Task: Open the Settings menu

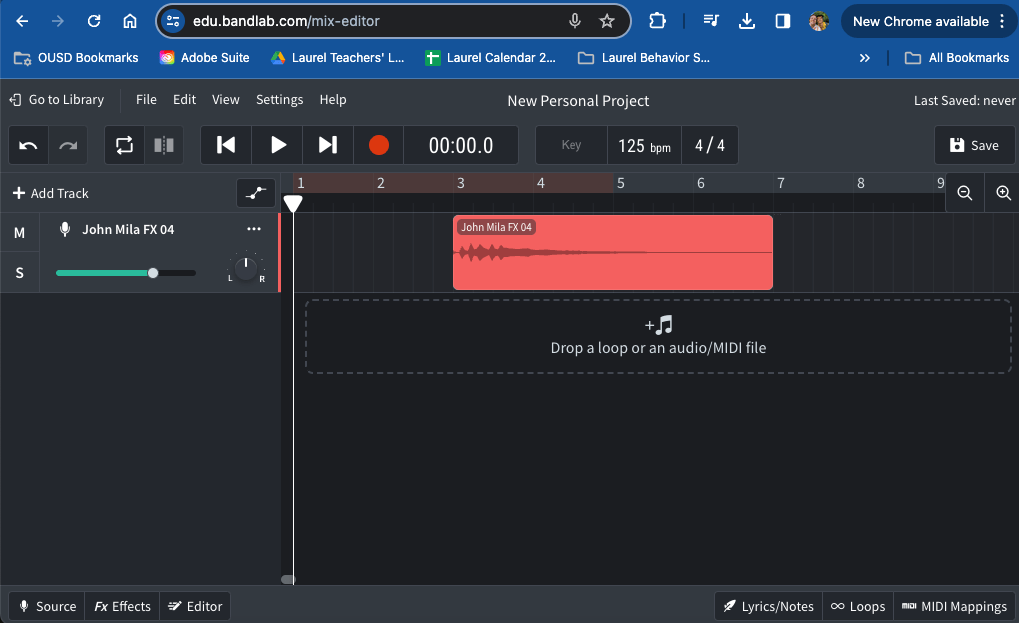Action: 279,99
